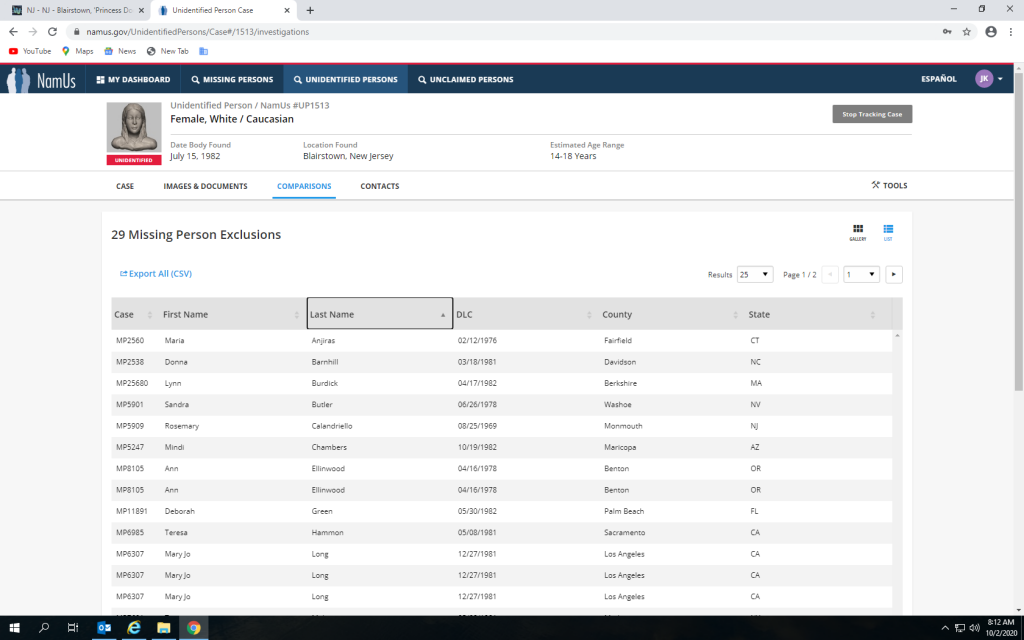Click the JK user avatar

tap(984, 79)
